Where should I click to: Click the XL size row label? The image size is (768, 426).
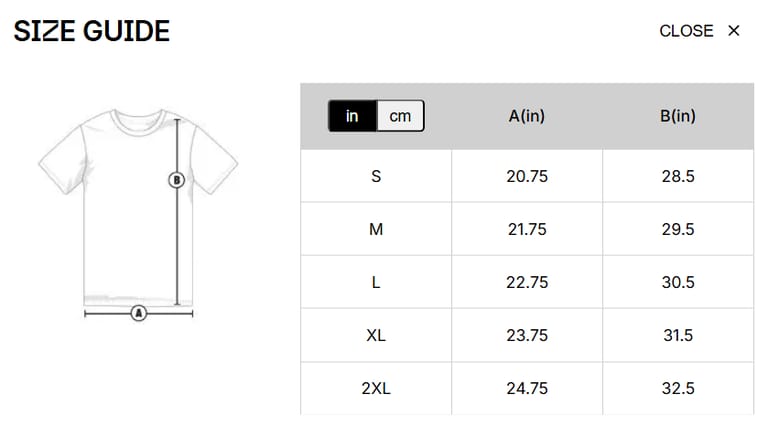click(376, 336)
